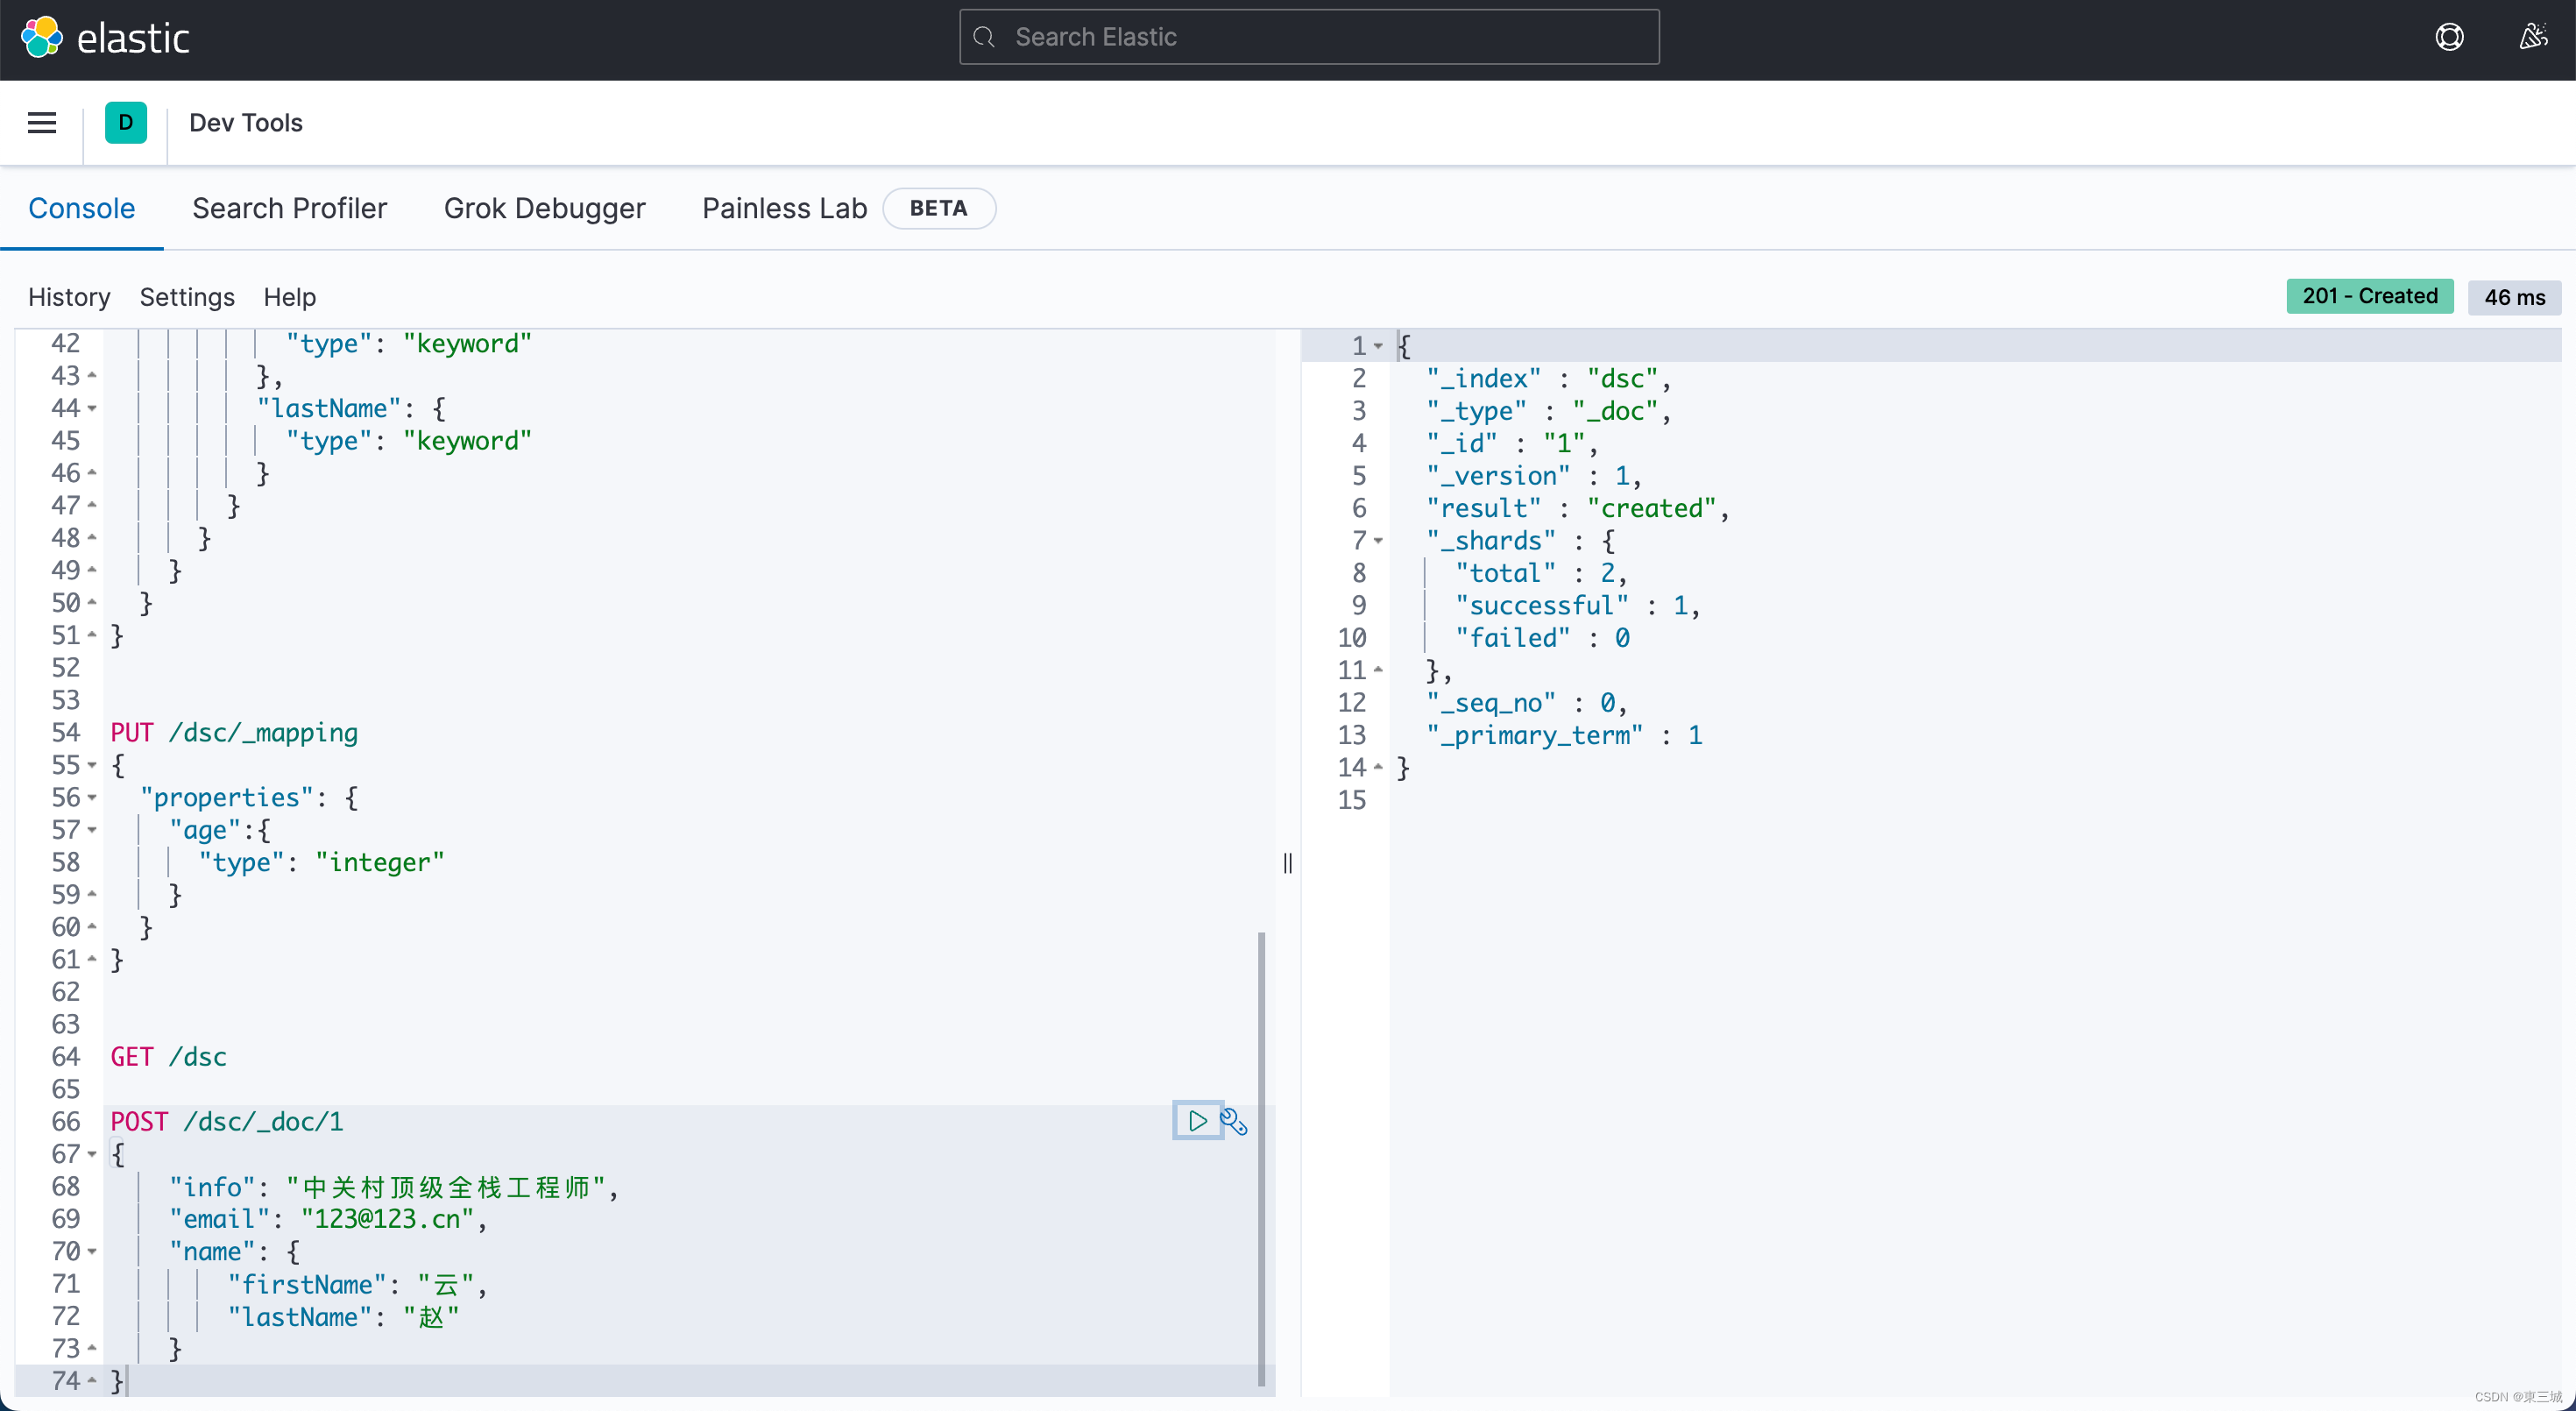Viewport: 2576px width, 1411px height.
Task: Collapse the age block at line 57
Action: (x=92, y=830)
